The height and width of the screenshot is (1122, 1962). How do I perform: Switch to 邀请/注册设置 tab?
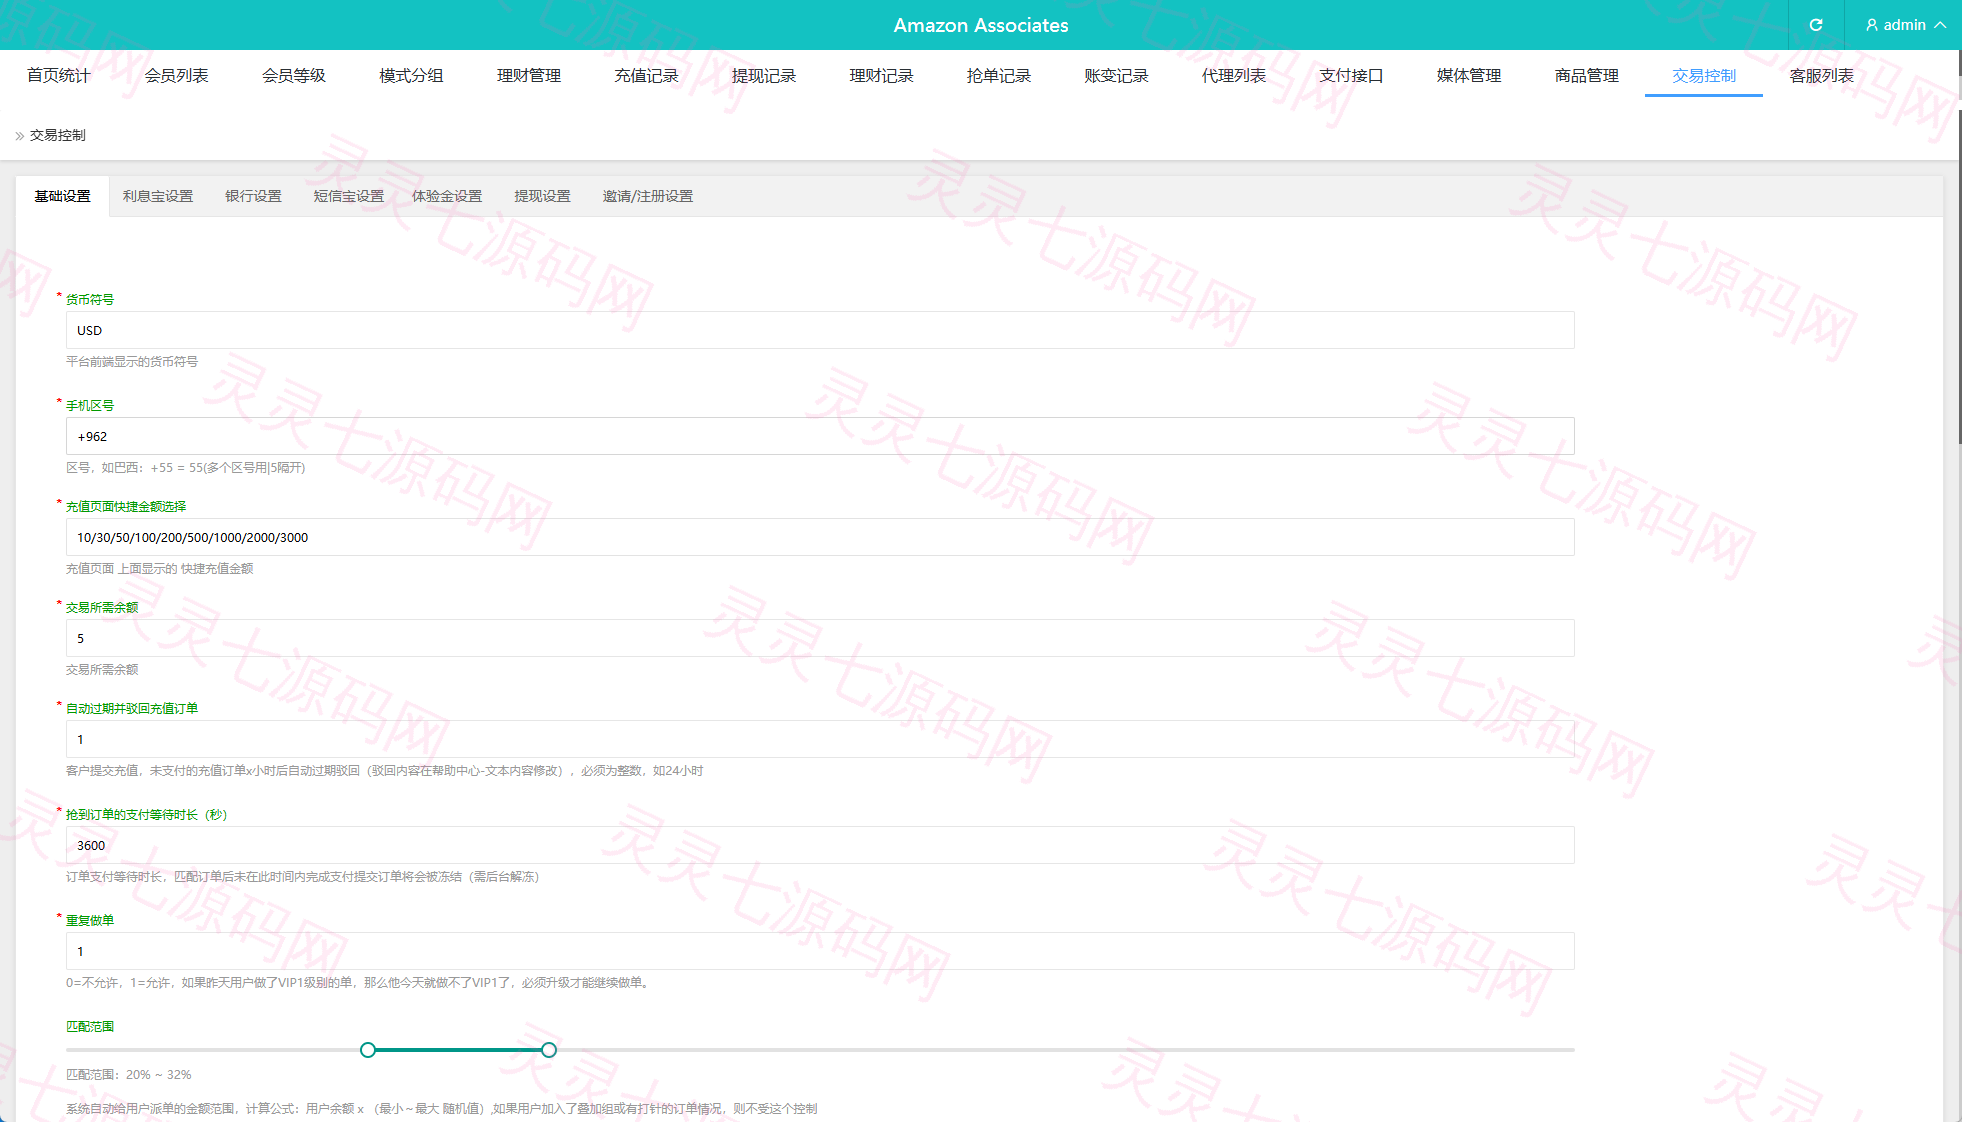648,196
